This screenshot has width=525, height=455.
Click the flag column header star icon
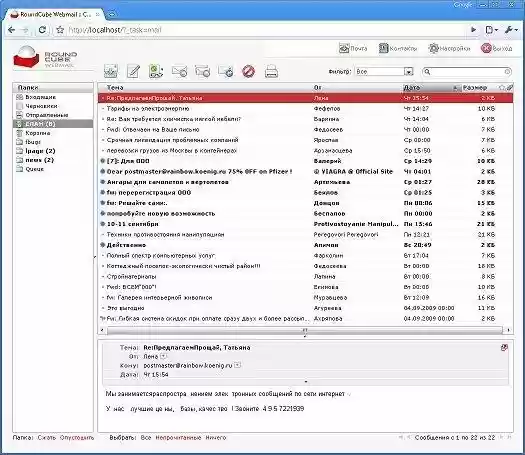502,88
